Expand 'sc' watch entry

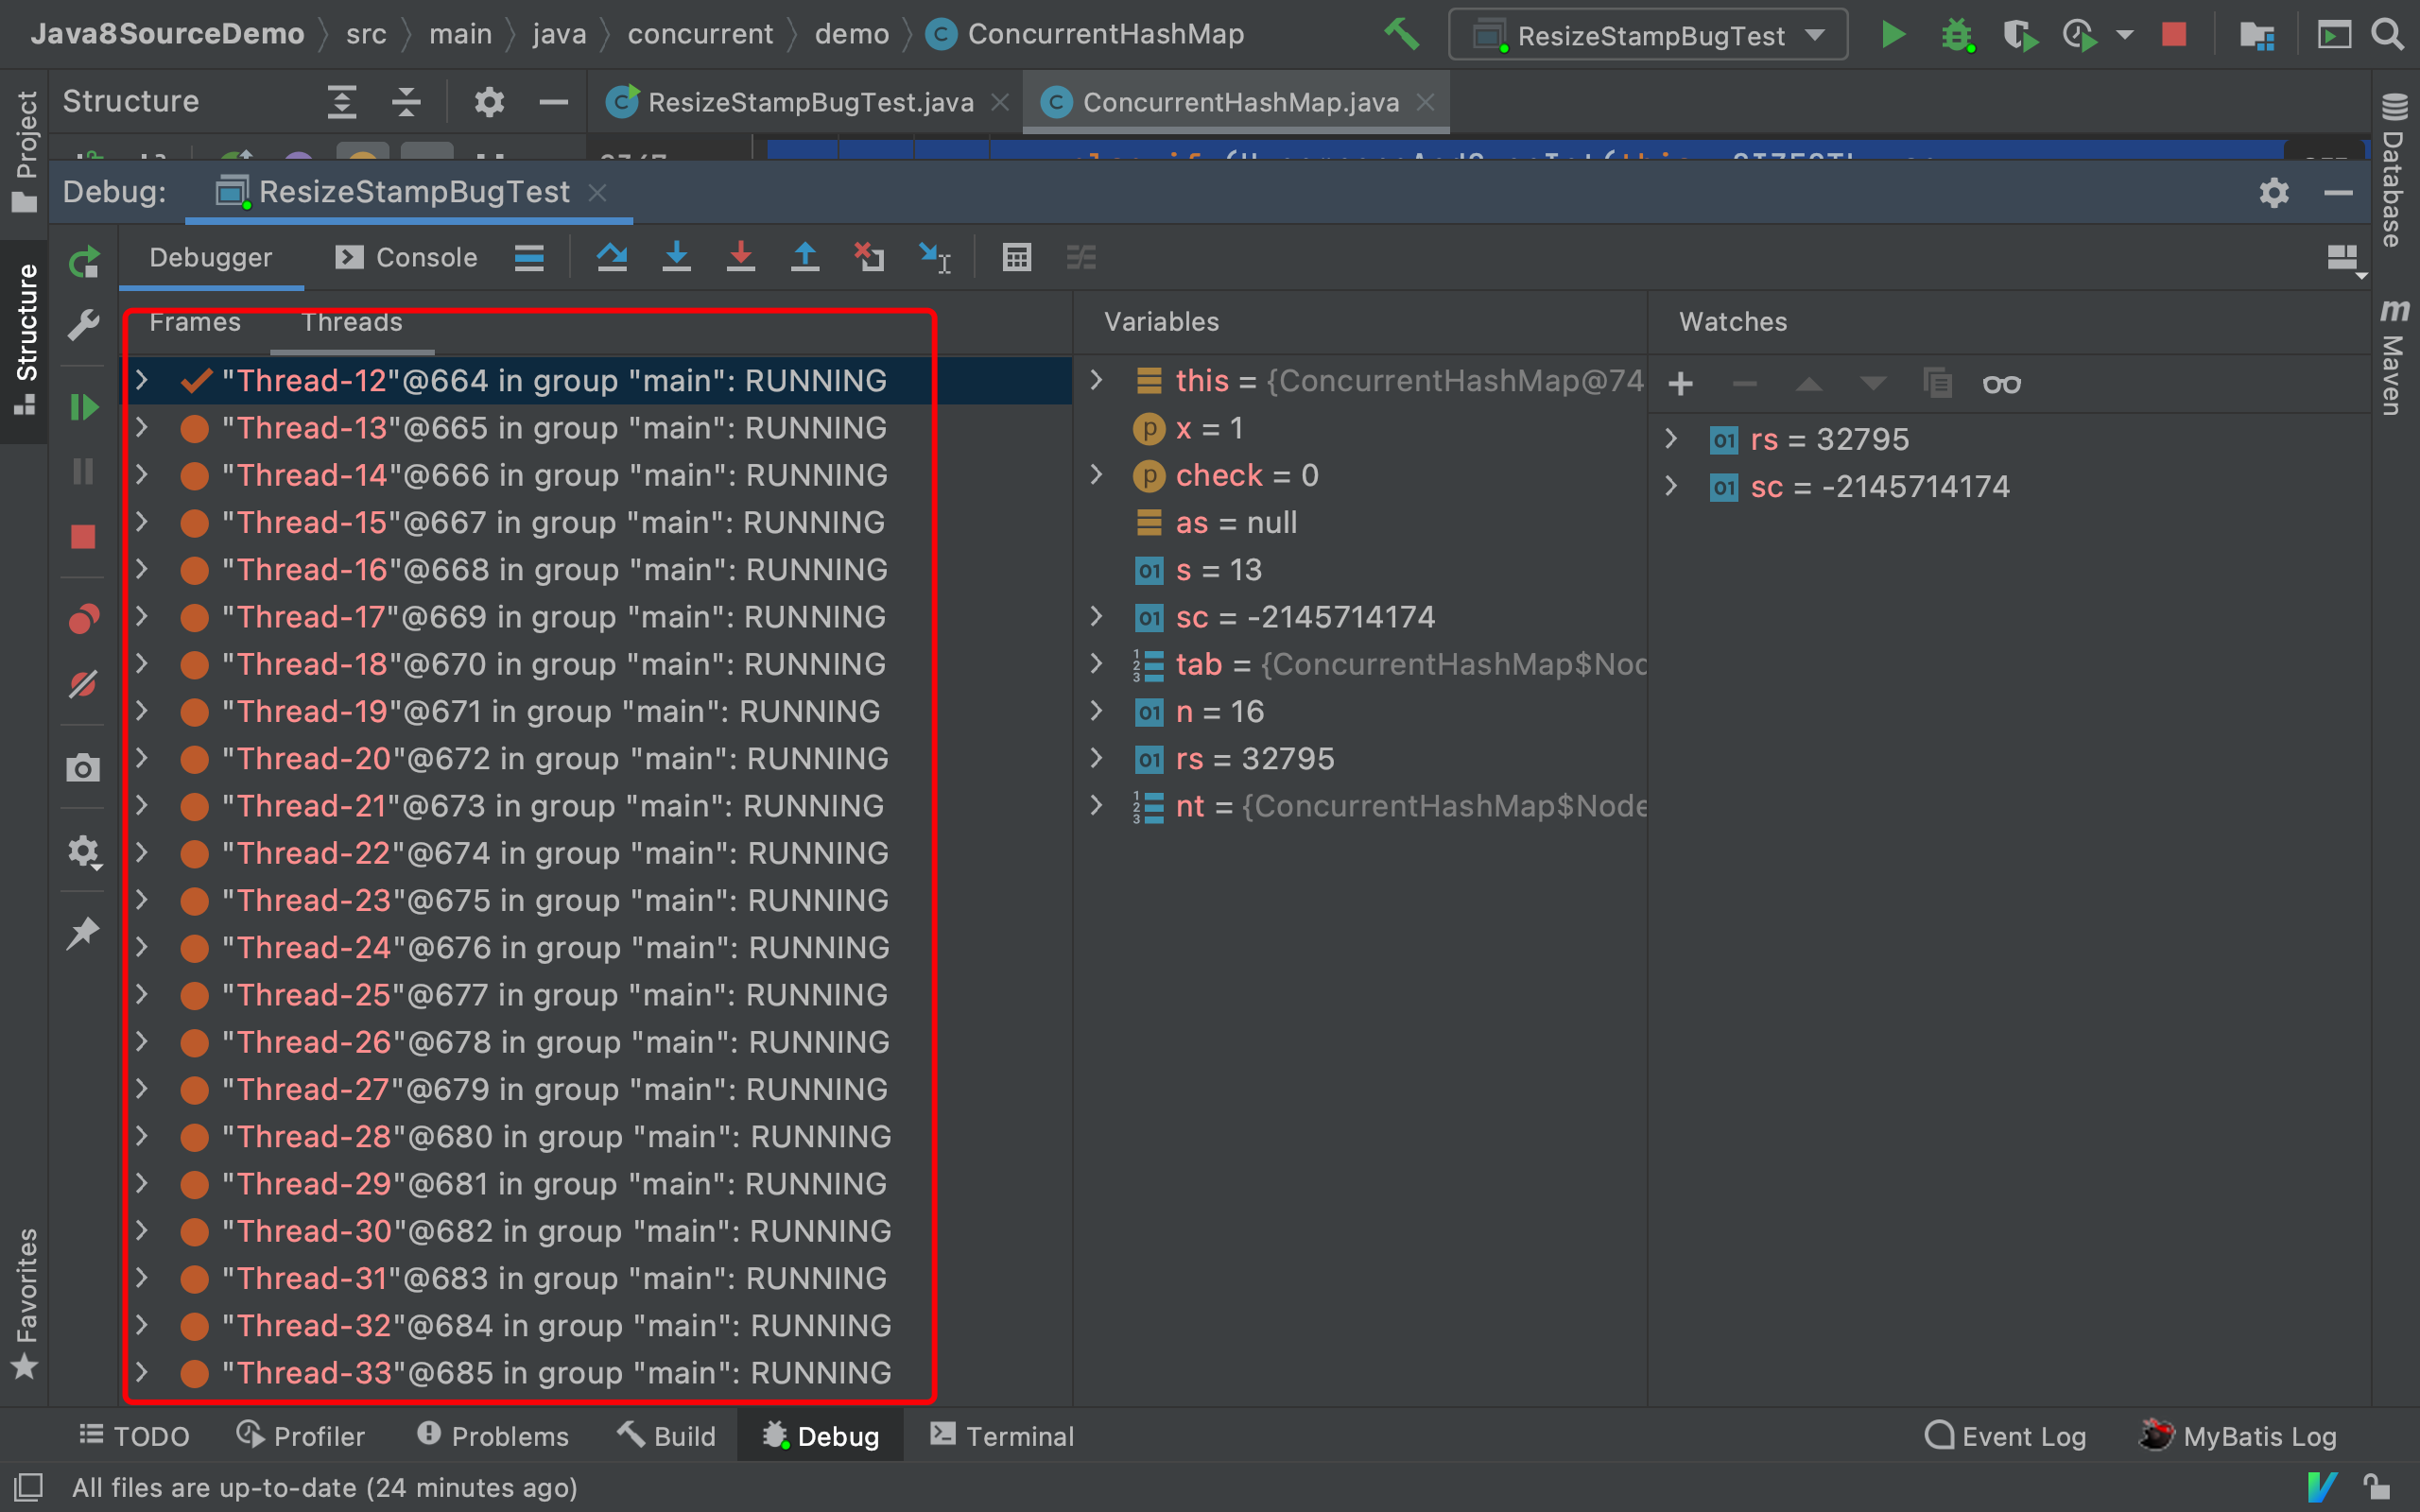tap(1671, 486)
